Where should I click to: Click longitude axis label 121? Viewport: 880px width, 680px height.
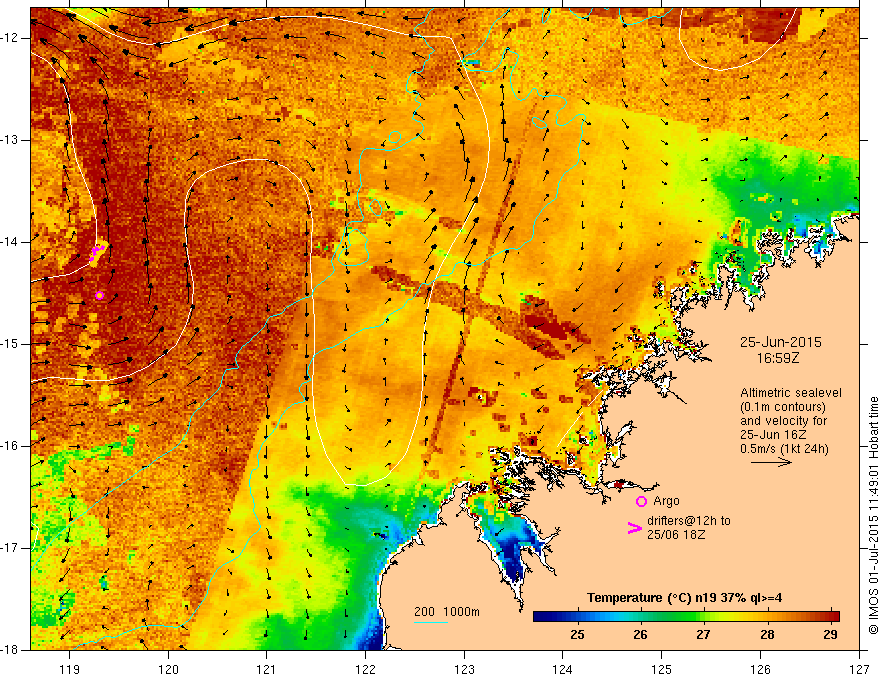[267, 669]
